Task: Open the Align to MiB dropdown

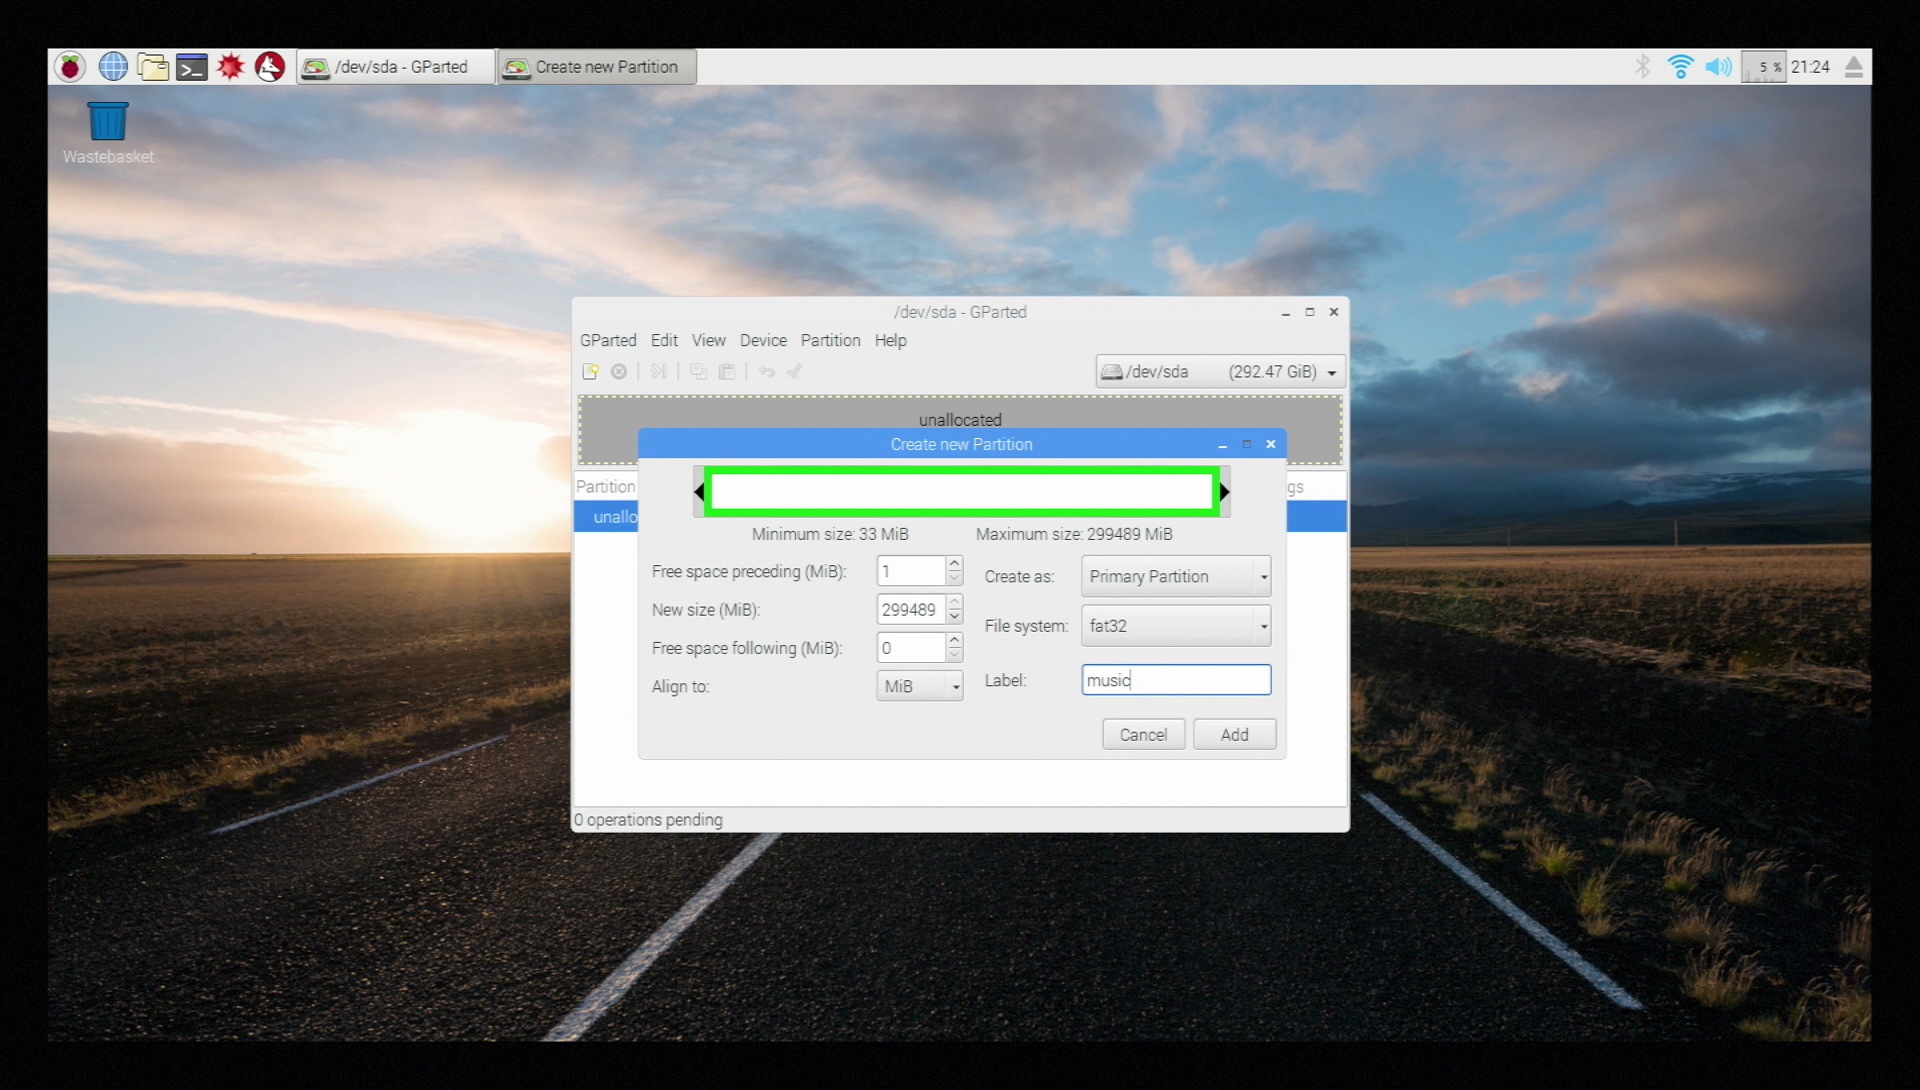Action: click(919, 687)
